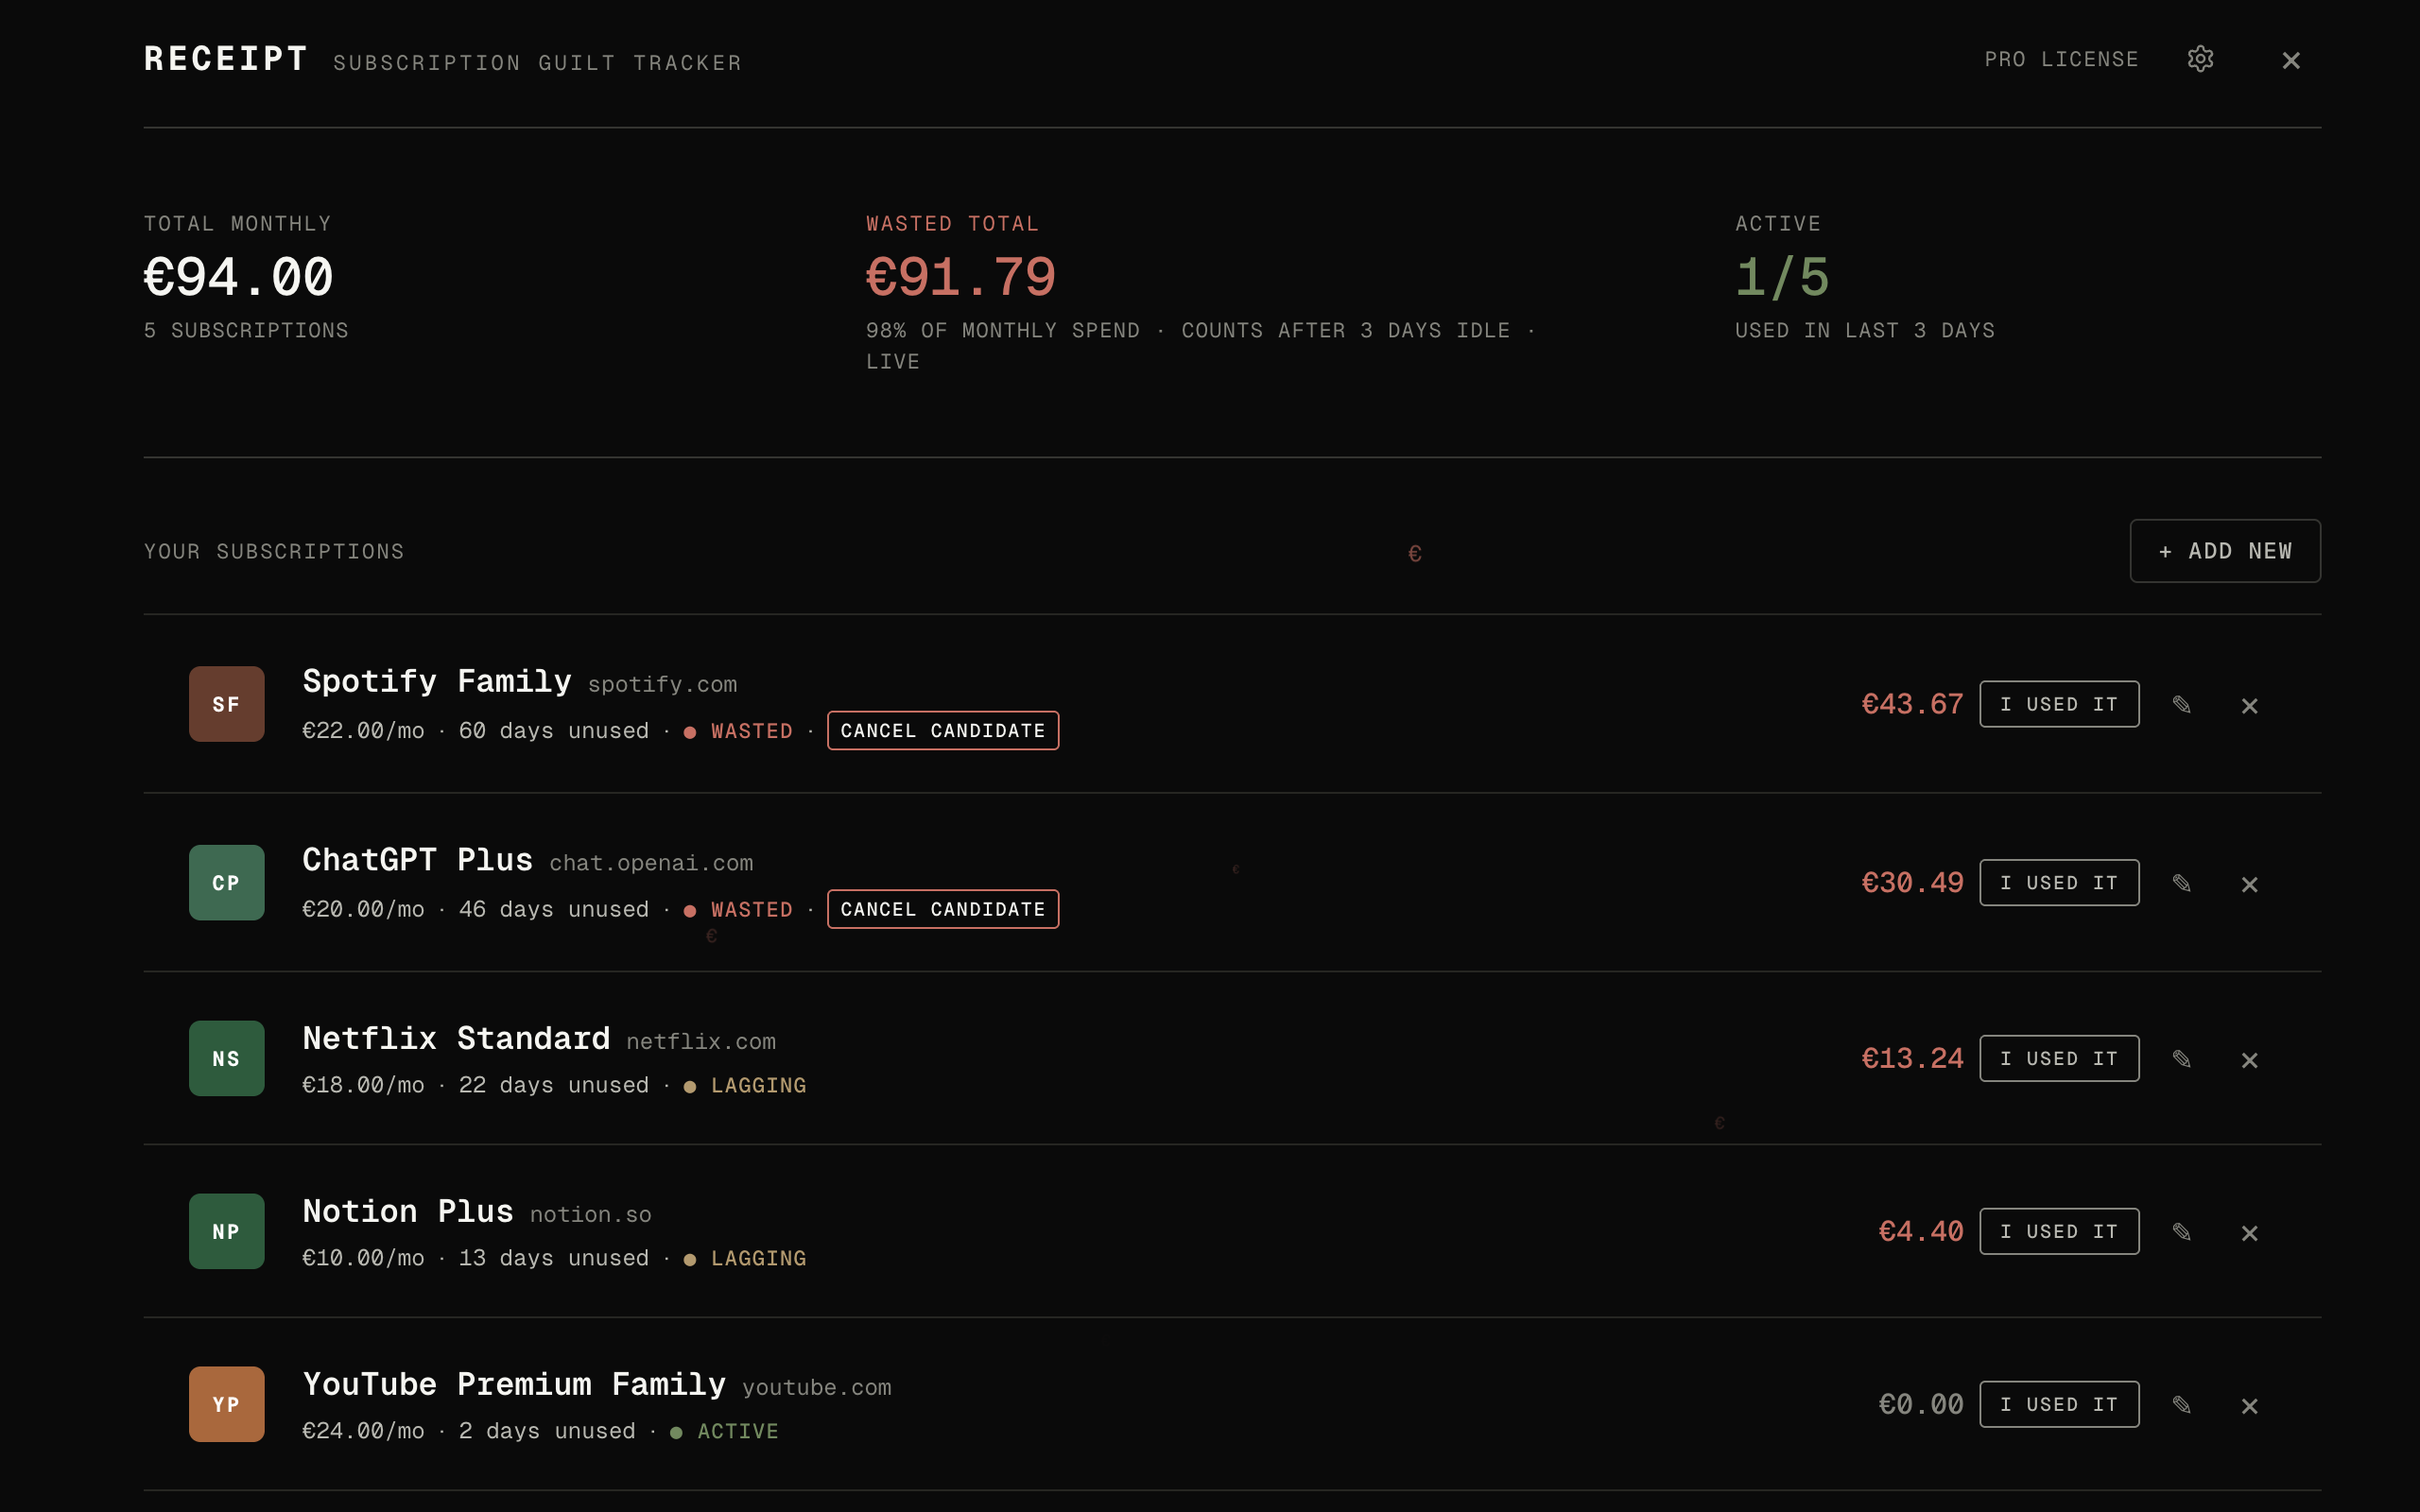The width and height of the screenshot is (2420, 1512).
Task: Delete the Spotify Family subscription
Action: tap(2250, 706)
